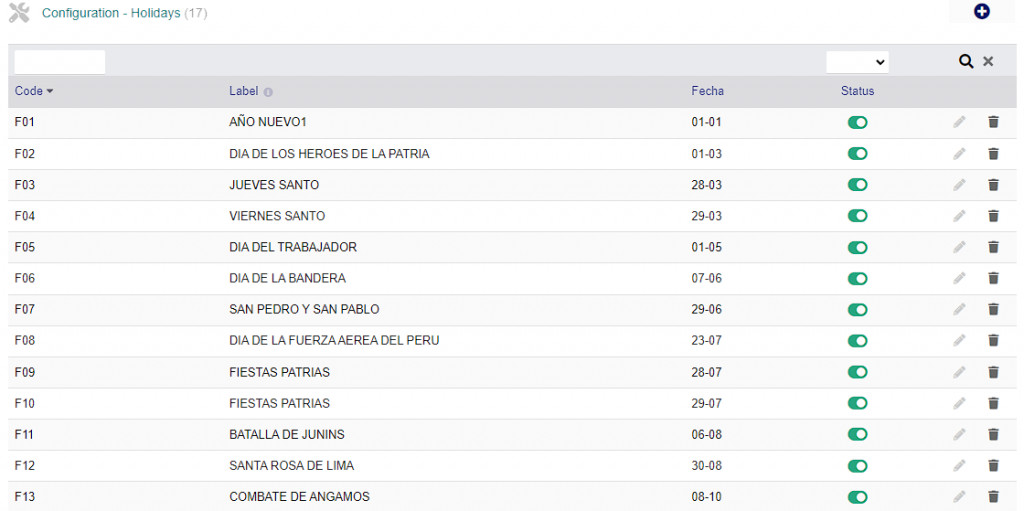Sort the list by the Code column
The width and height of the screenshot is (1024, 511).
click(28, 91)
